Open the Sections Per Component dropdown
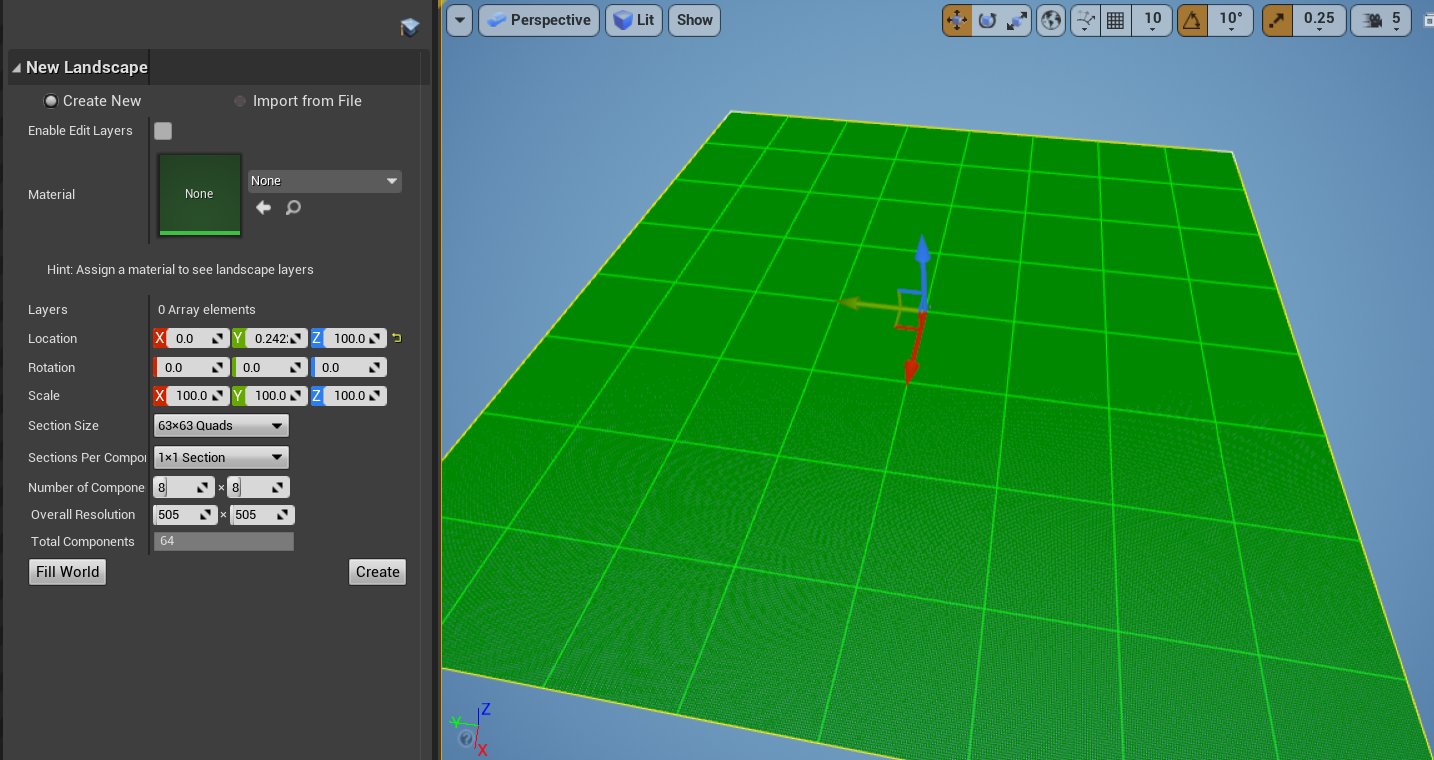Viewport: 1434px width, 760px height. pyautogui.click(x=221, y=458)
